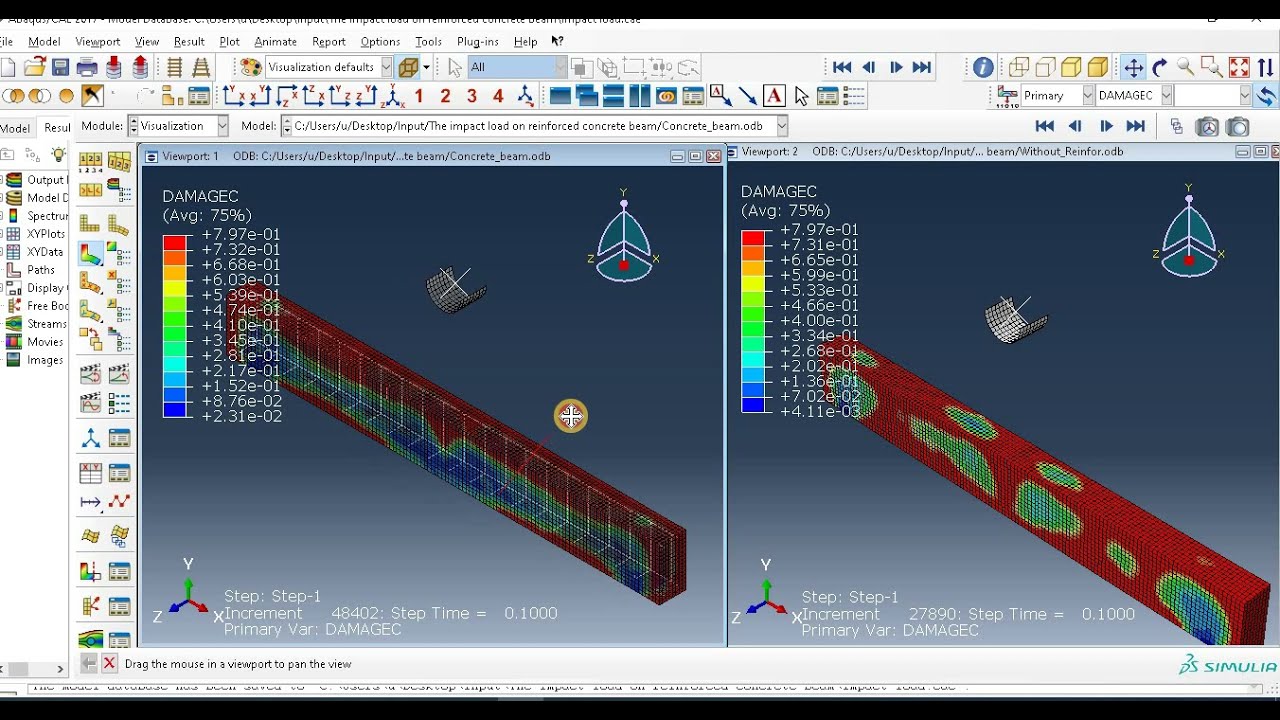Select the Magnify view tool
Screen dimensions: 1280x720
(x=1186, y=67)
